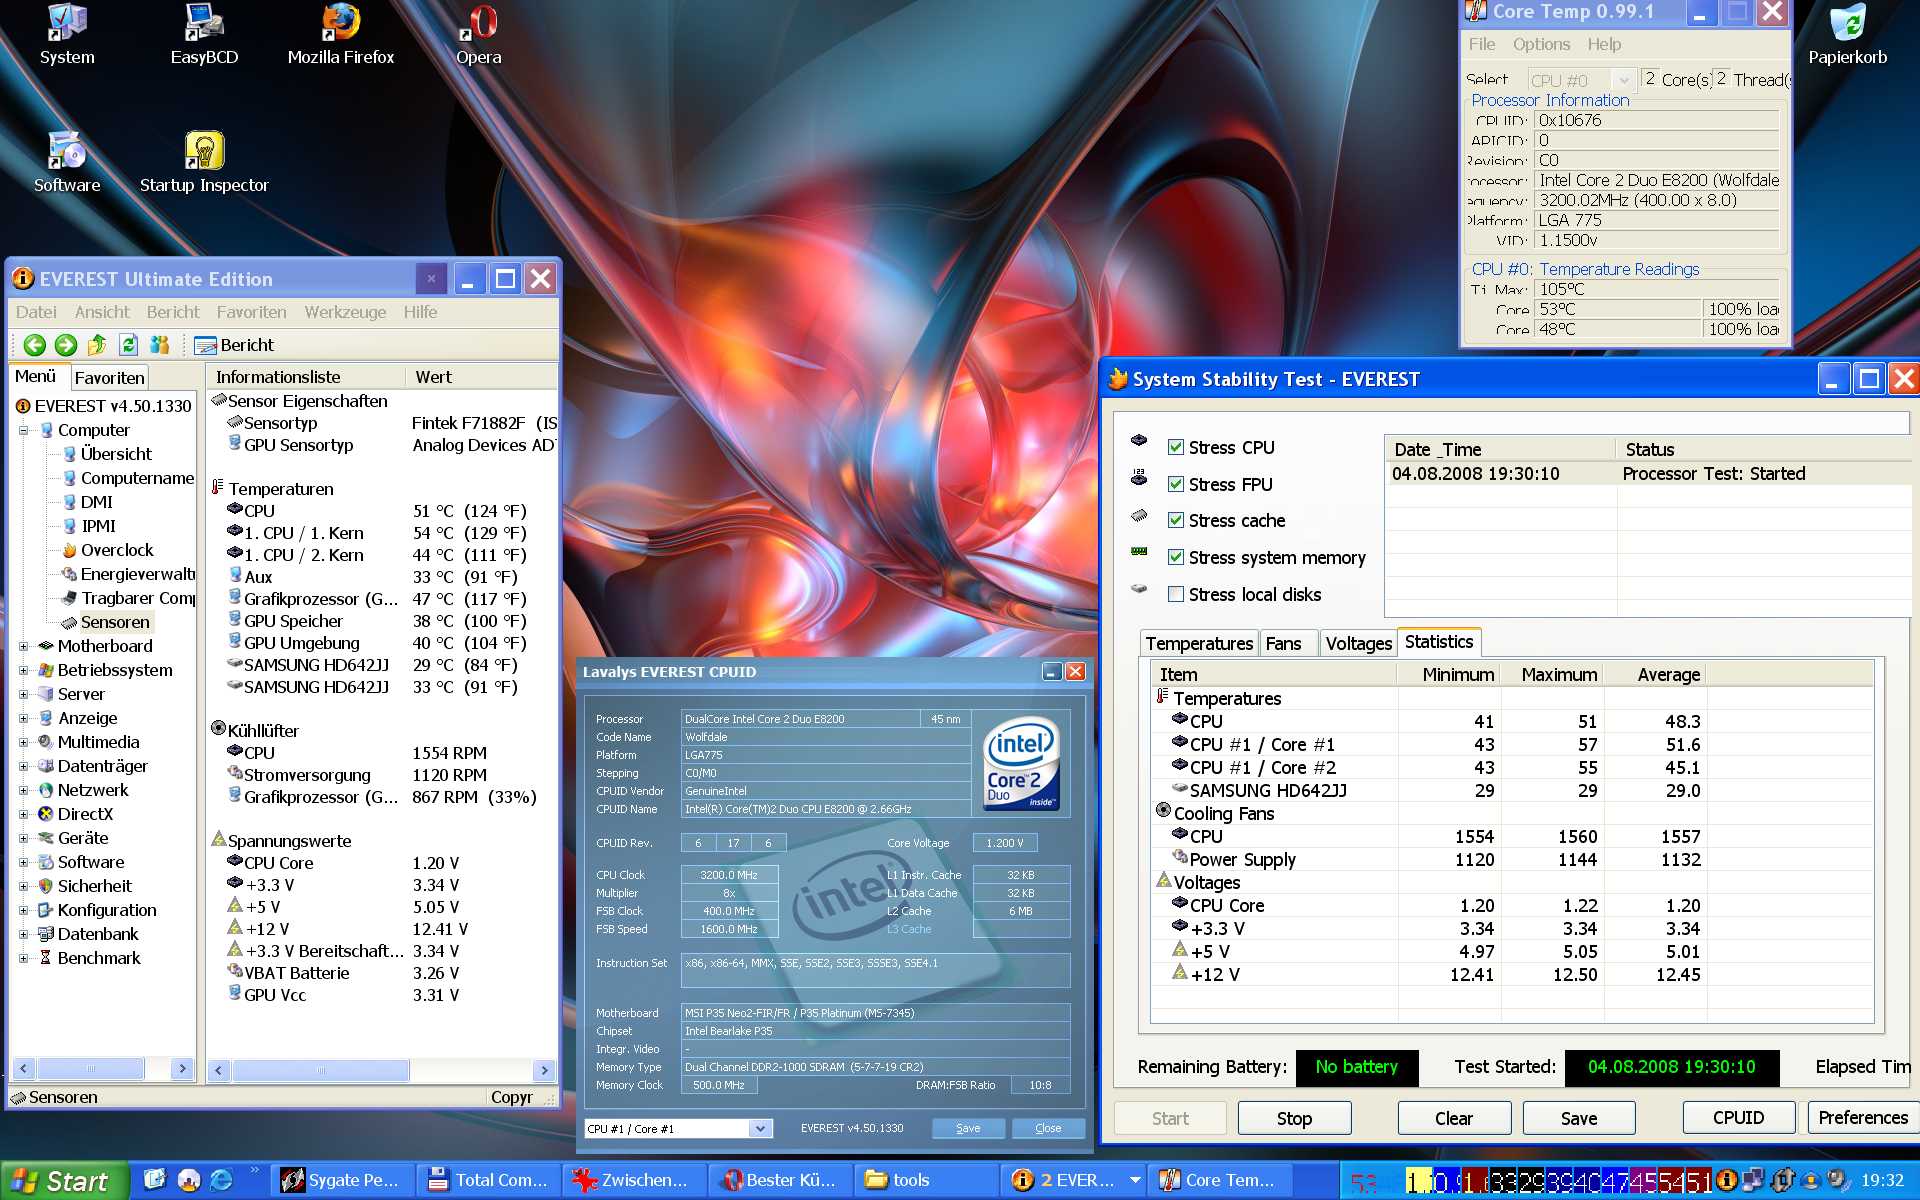Open the CPU #1 / Core #1 dropdown
Screen dimensions: 1920x1200
[760, 1128]
